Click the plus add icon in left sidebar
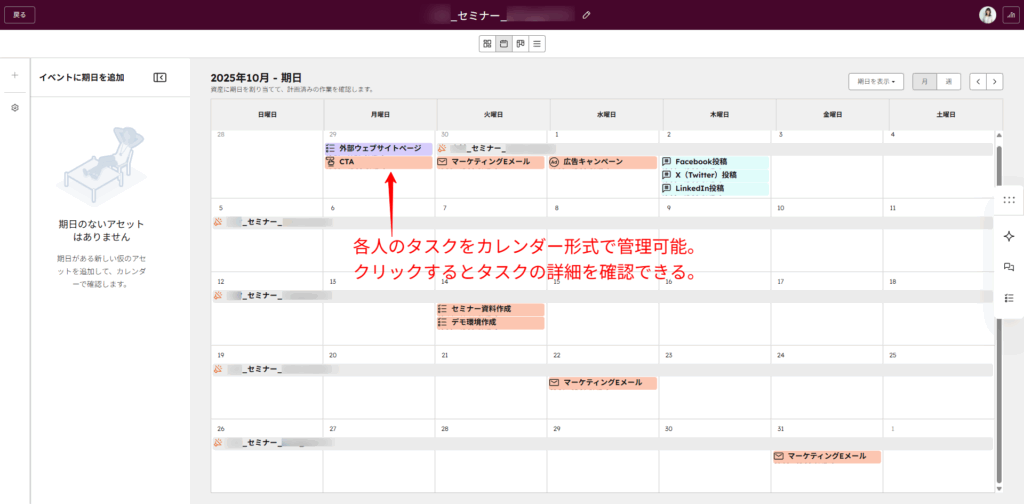Image resolution: width=1024 pixels, height=504 pixels. (15, 75)
